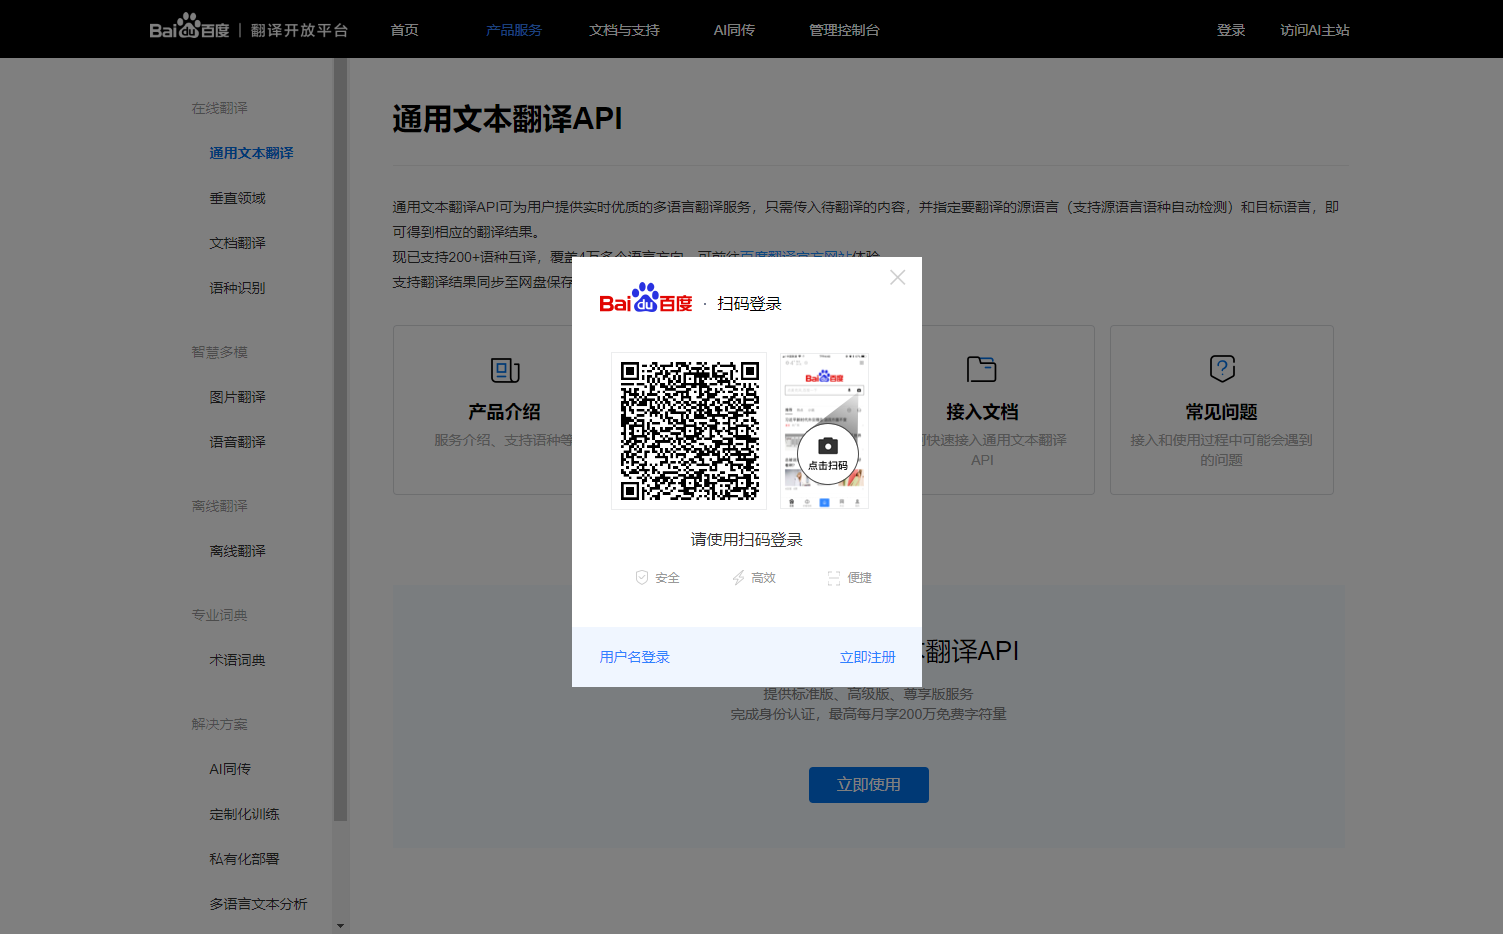The width and height of the screenshot is (1503, 934).
Task: Select 垂直领域 in sidebar
Action: tap(237, 198)
